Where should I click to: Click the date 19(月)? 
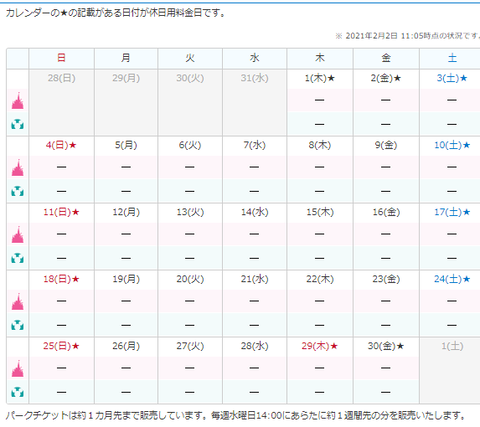pyautogui.click(x=126, y=279)
